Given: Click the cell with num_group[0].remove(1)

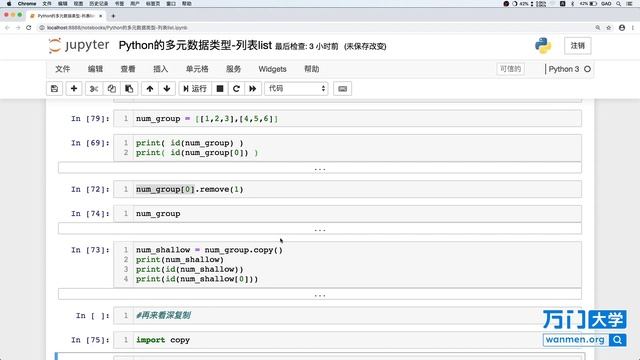Looking at the screenshot, I should pyautogui.click(x=347, y=189).
